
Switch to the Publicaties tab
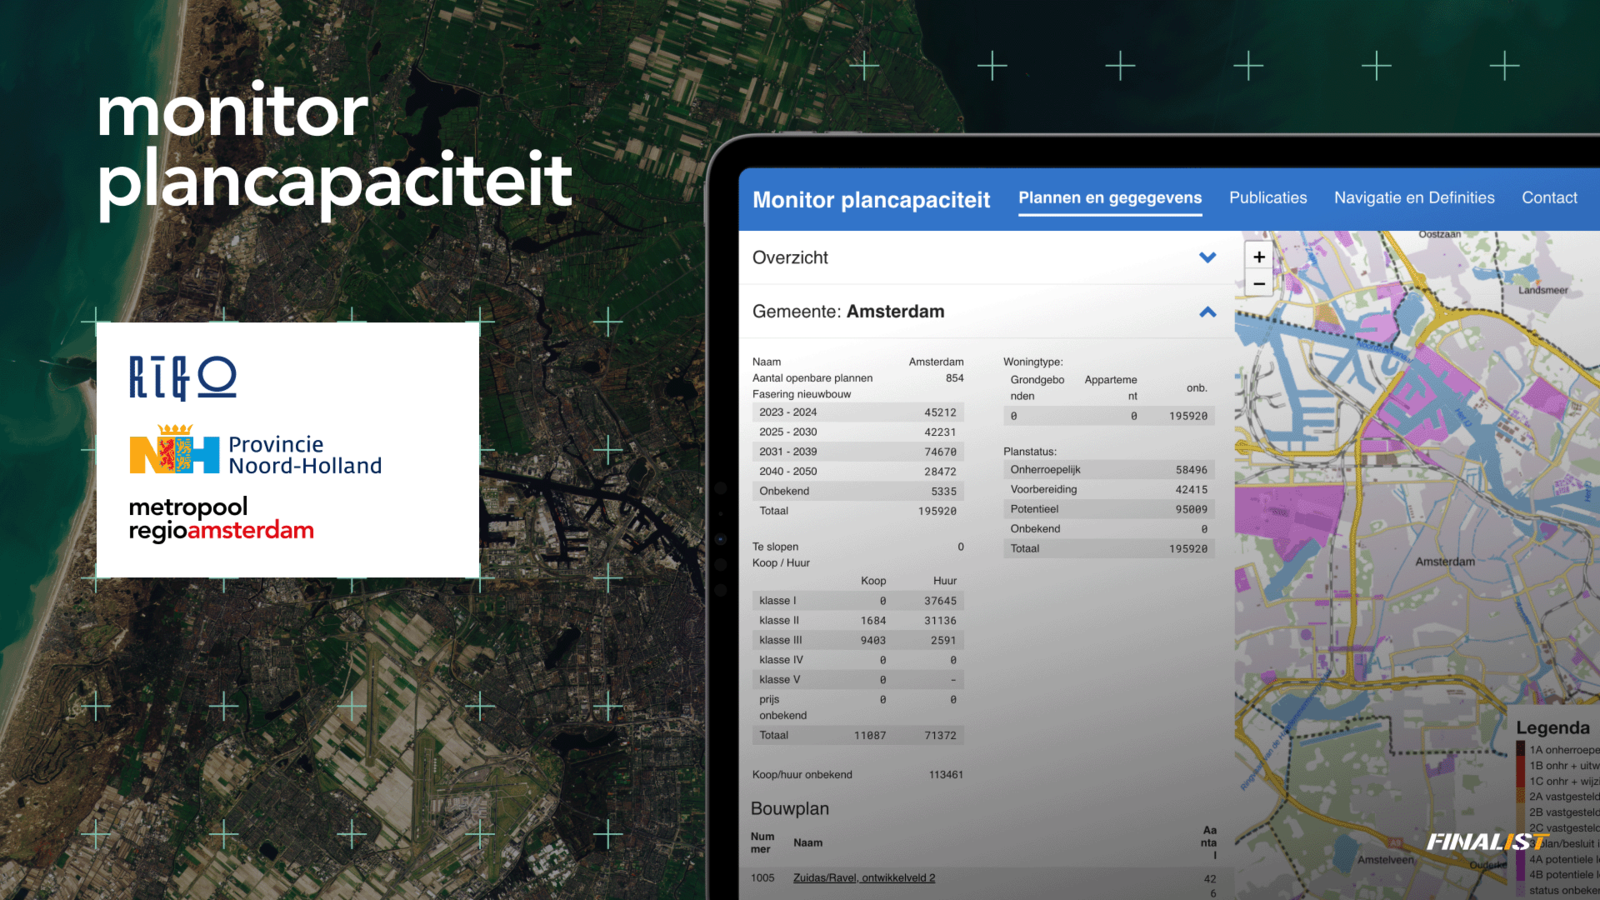point(1268,197)
